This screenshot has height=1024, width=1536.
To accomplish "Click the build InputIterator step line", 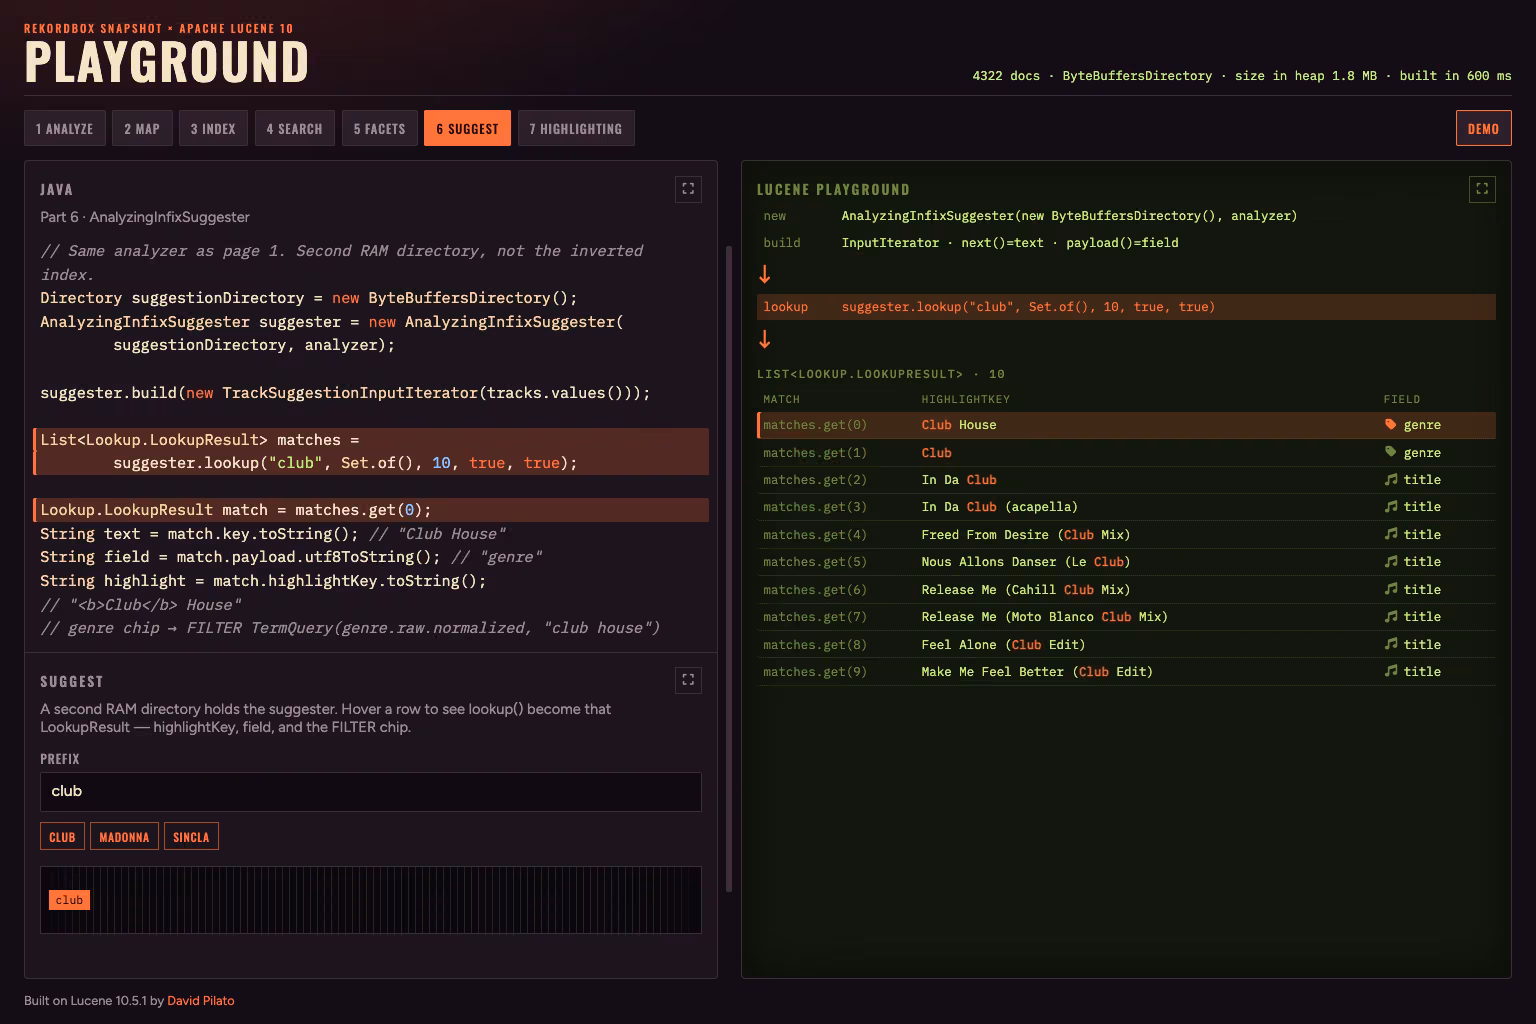I will [1126, 243].
